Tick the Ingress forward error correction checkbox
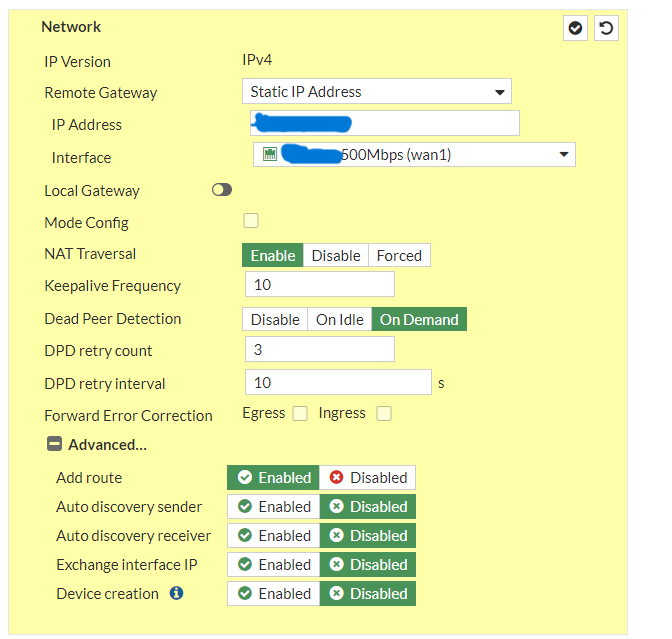 pyautogui.click(x=384, y=414)
